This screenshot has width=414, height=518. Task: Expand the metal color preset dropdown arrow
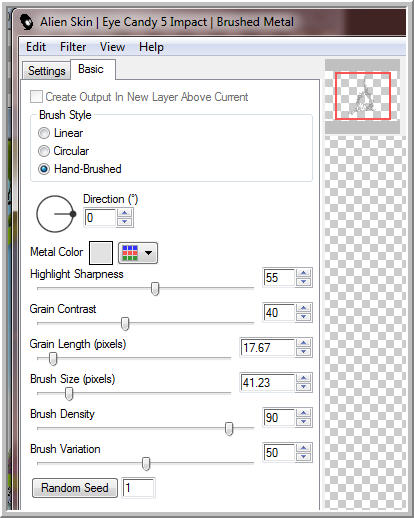click(148, 253)
